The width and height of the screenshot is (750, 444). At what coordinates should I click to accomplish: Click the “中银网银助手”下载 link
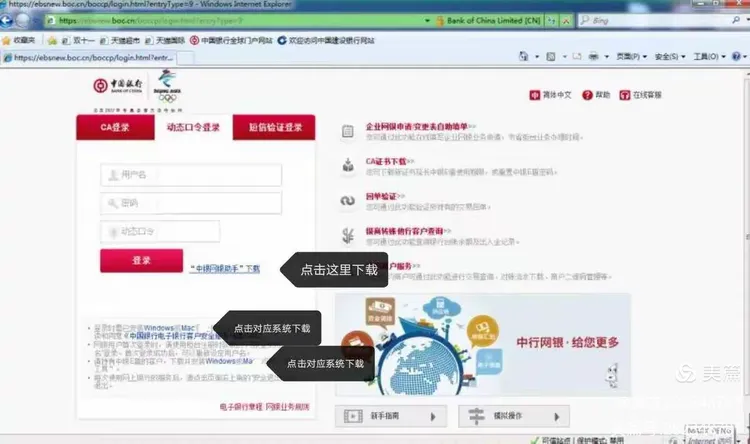[225, 269]
